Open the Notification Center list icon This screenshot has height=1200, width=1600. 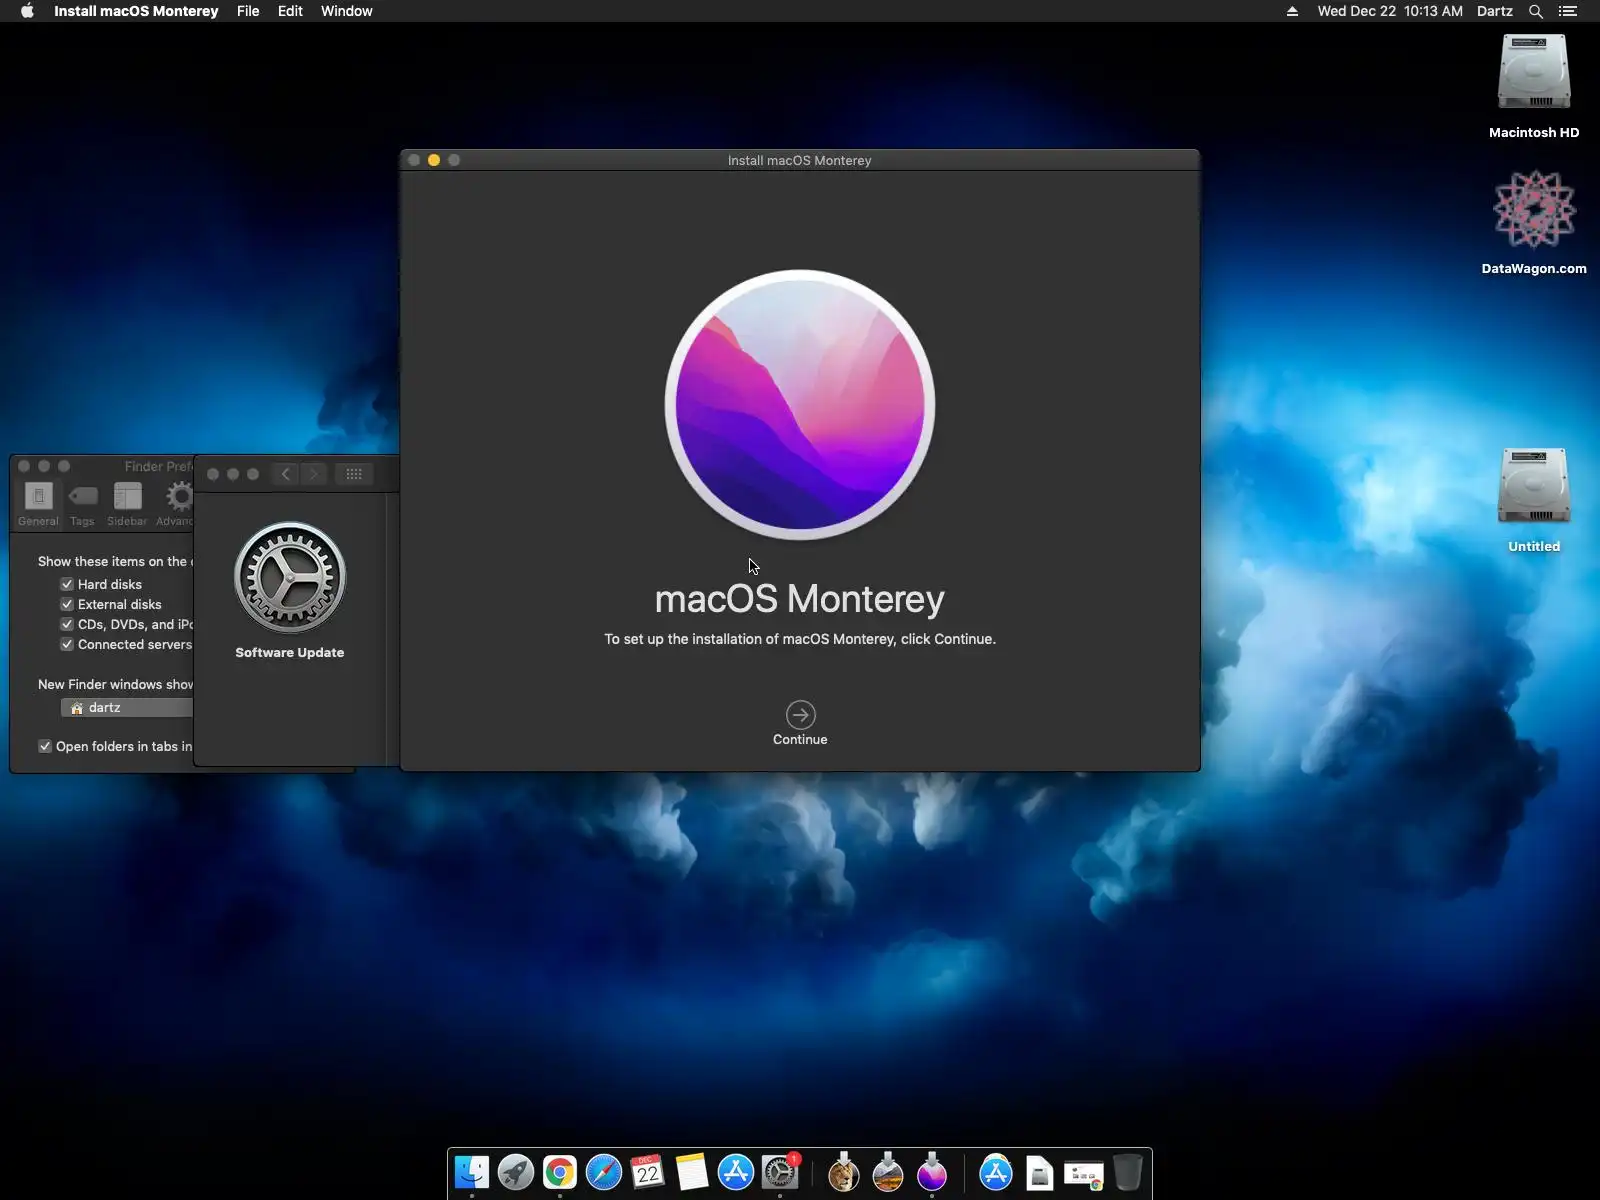(x=1568, y=11)
